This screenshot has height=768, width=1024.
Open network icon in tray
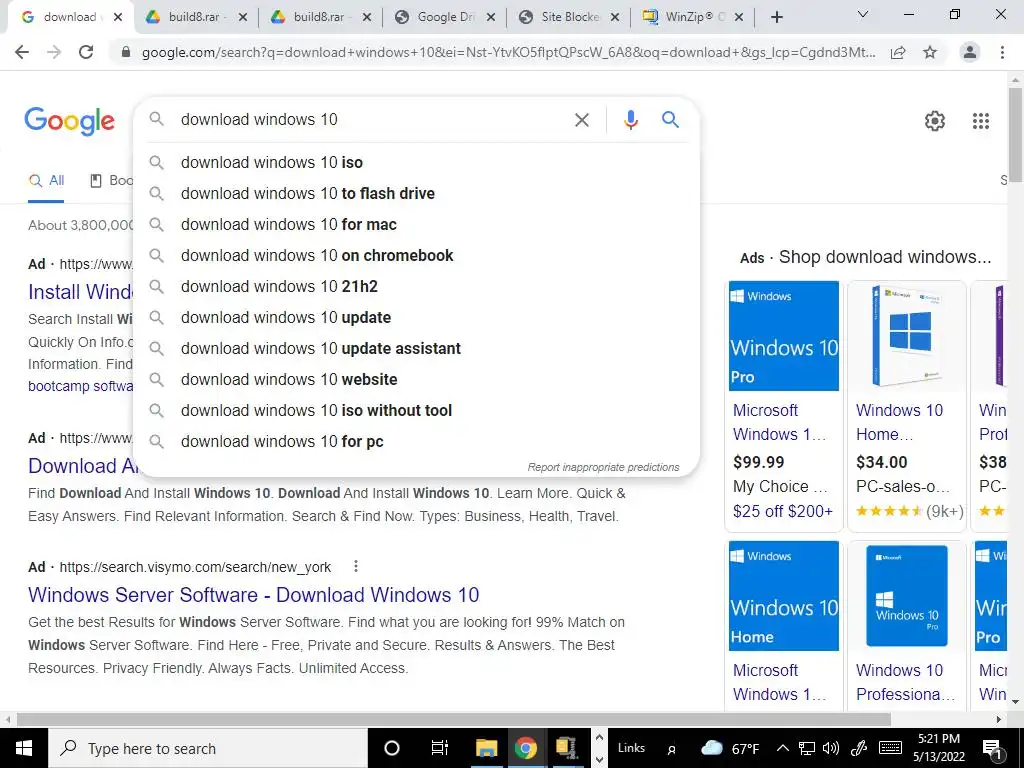(x=807, y=748)
